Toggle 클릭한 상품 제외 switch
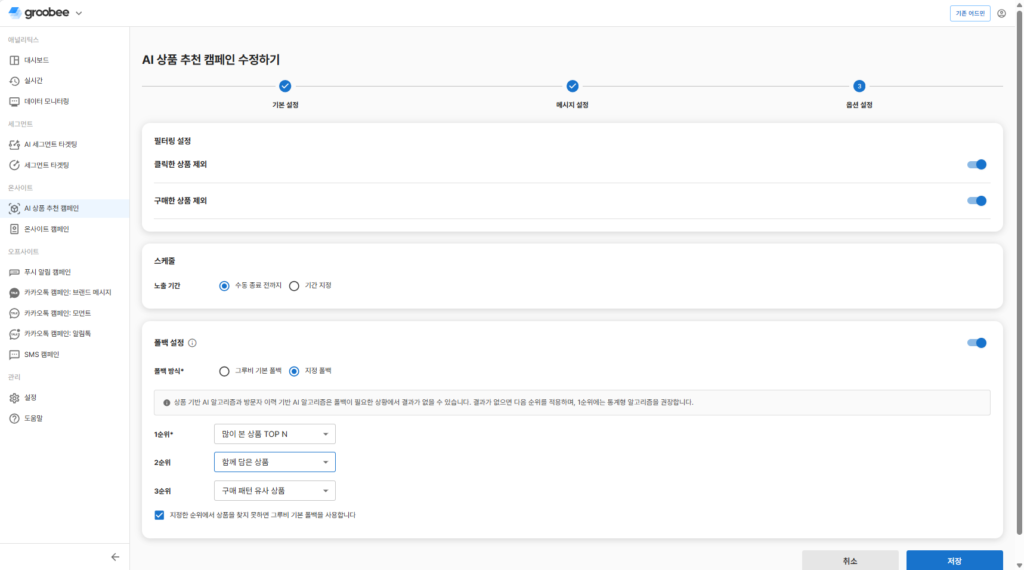Screen dimensions: 1024x570 coord(977,165)
